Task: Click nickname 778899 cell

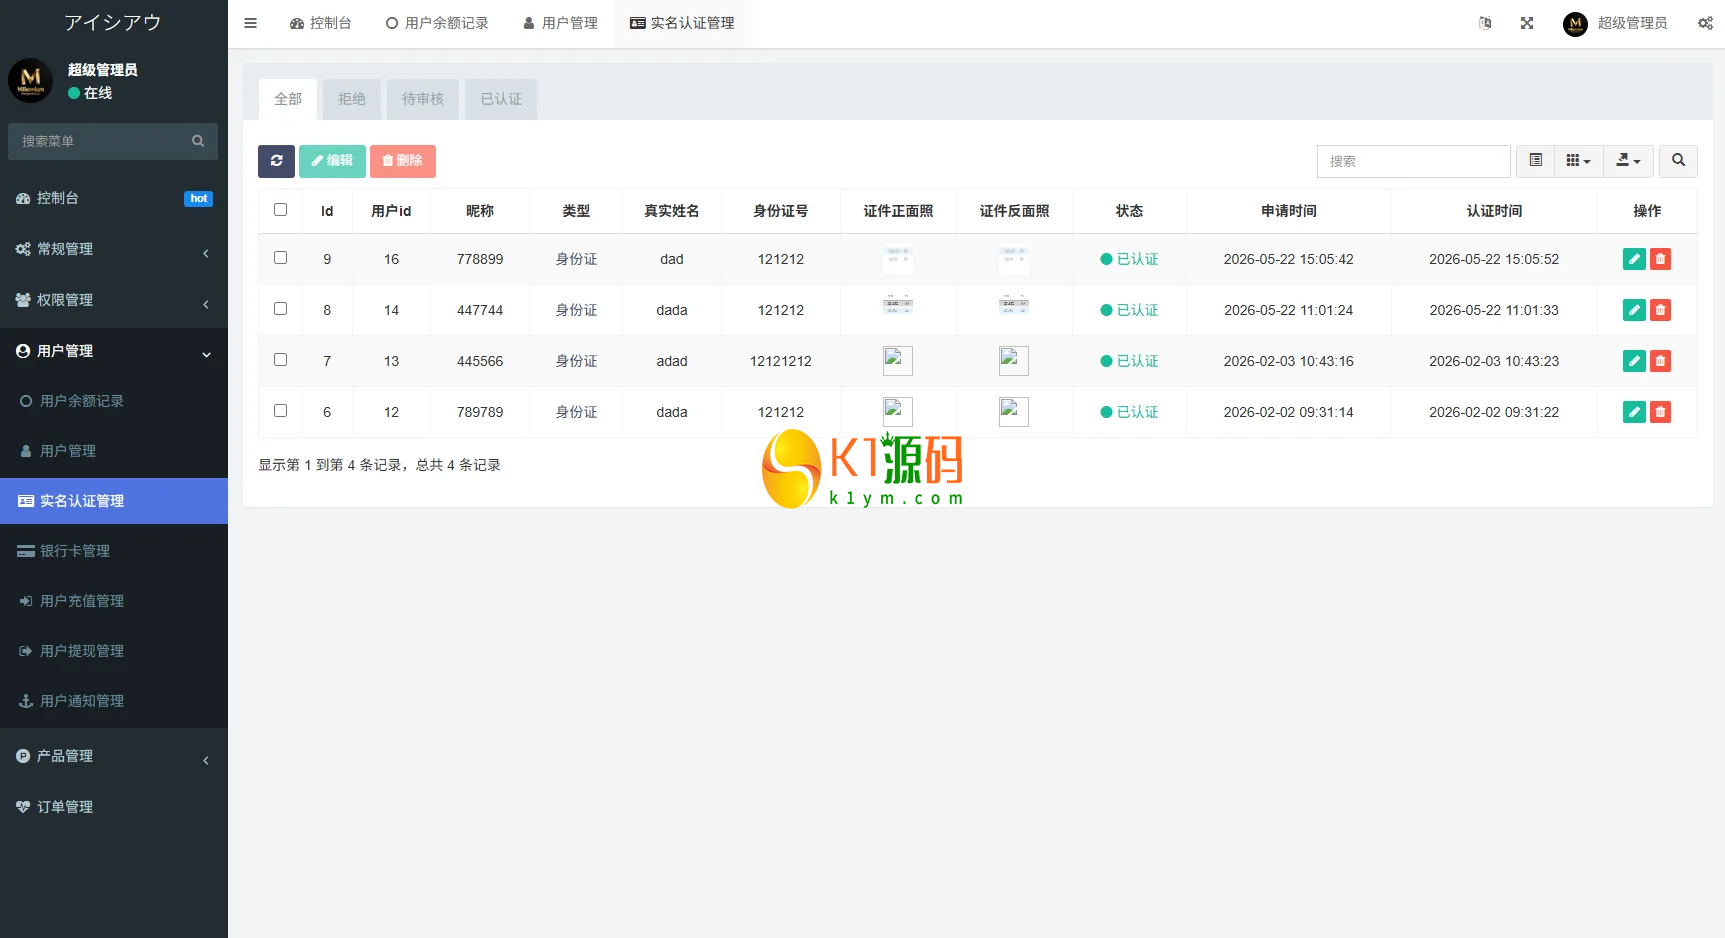Action: pyautogui.click(x=480, y=259)
